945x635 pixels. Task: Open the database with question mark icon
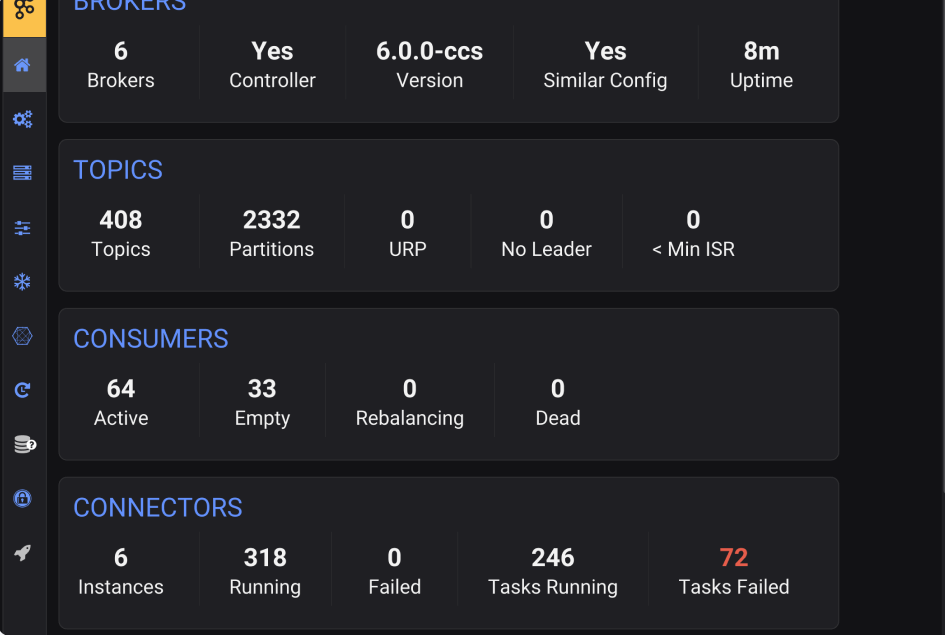(x=24, y=444)
